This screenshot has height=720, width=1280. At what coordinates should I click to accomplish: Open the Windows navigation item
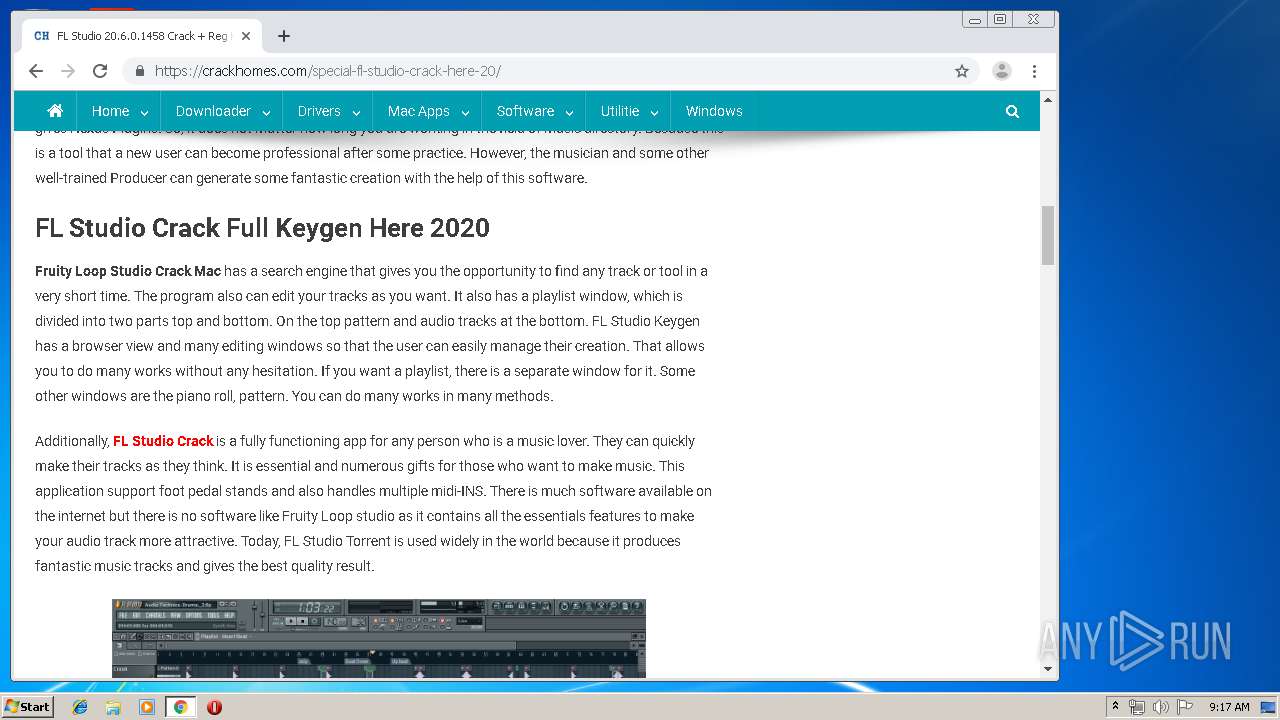(714, 111)
